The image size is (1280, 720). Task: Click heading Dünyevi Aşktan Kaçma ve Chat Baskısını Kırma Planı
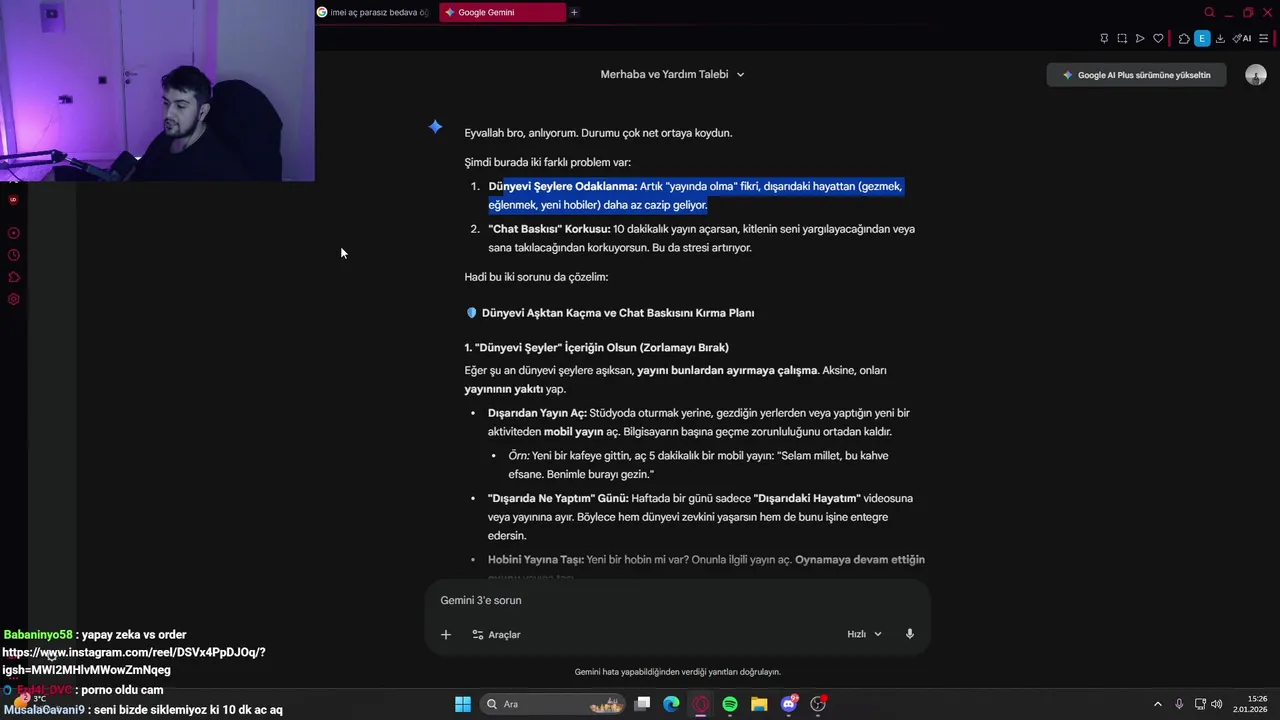(x=618, y=313)
